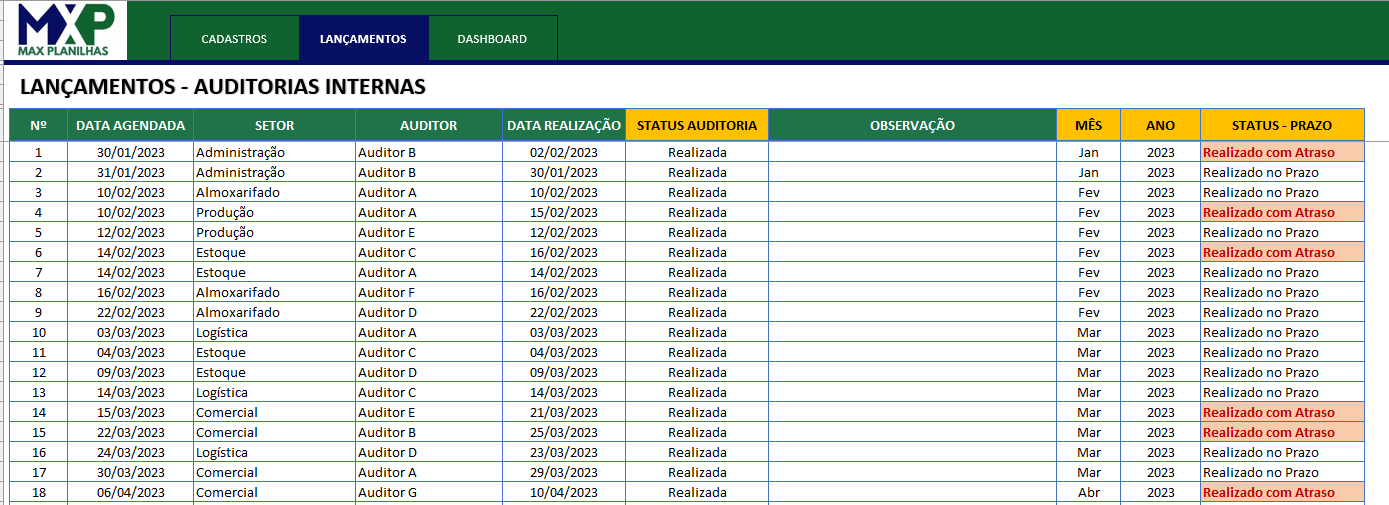
Task: Click the Nº column header
Action: click(x=39, y=125)
